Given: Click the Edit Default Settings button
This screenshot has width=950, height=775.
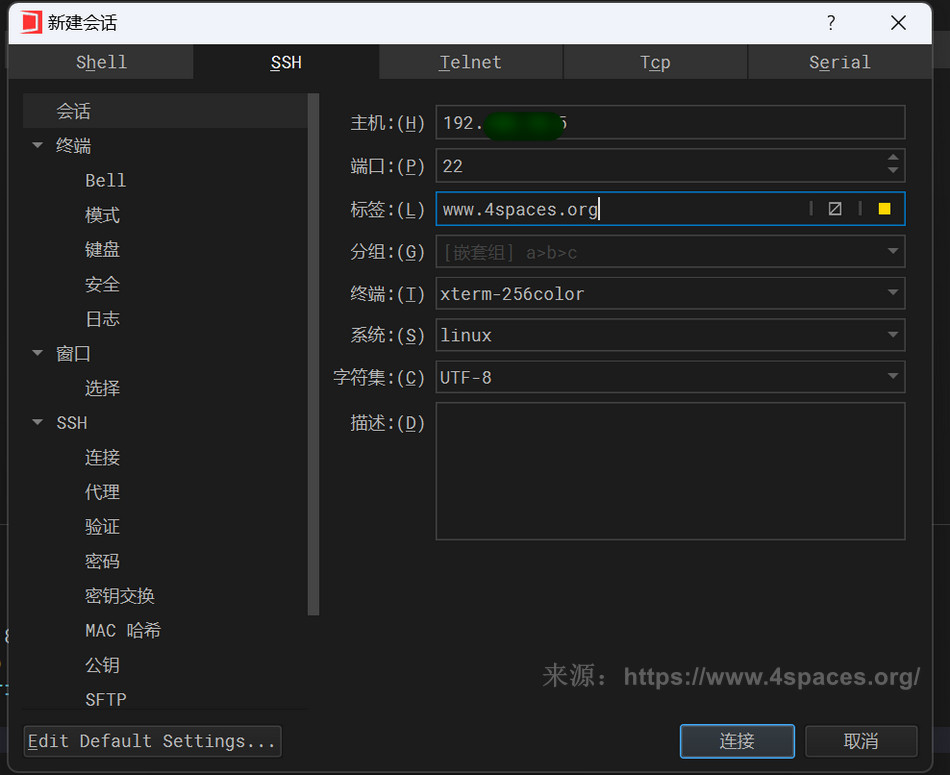Looking at the screenshot, I should (x=152, y=741).
